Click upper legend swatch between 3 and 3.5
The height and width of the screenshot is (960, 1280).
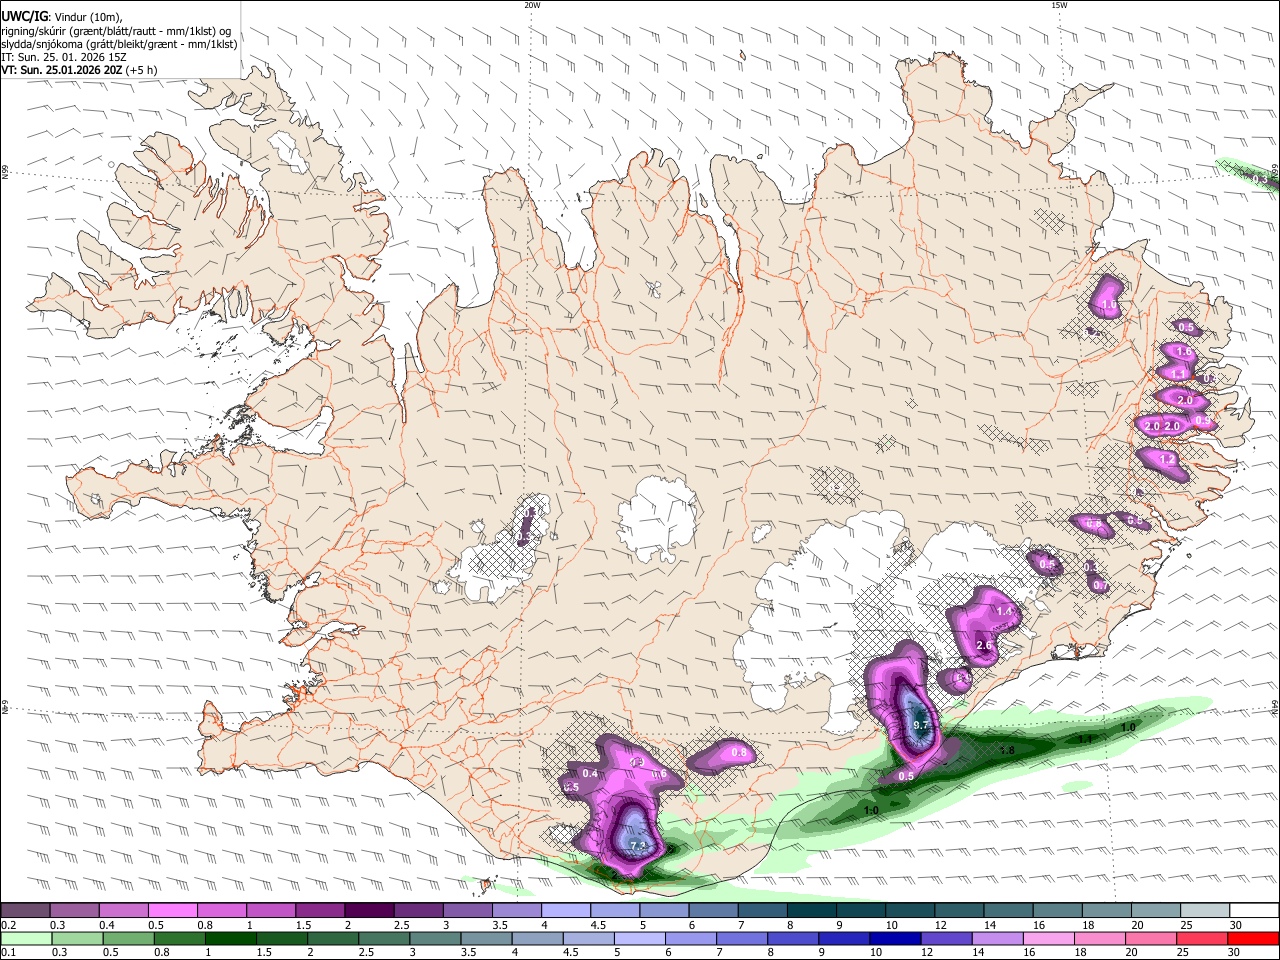click(468, 911)
